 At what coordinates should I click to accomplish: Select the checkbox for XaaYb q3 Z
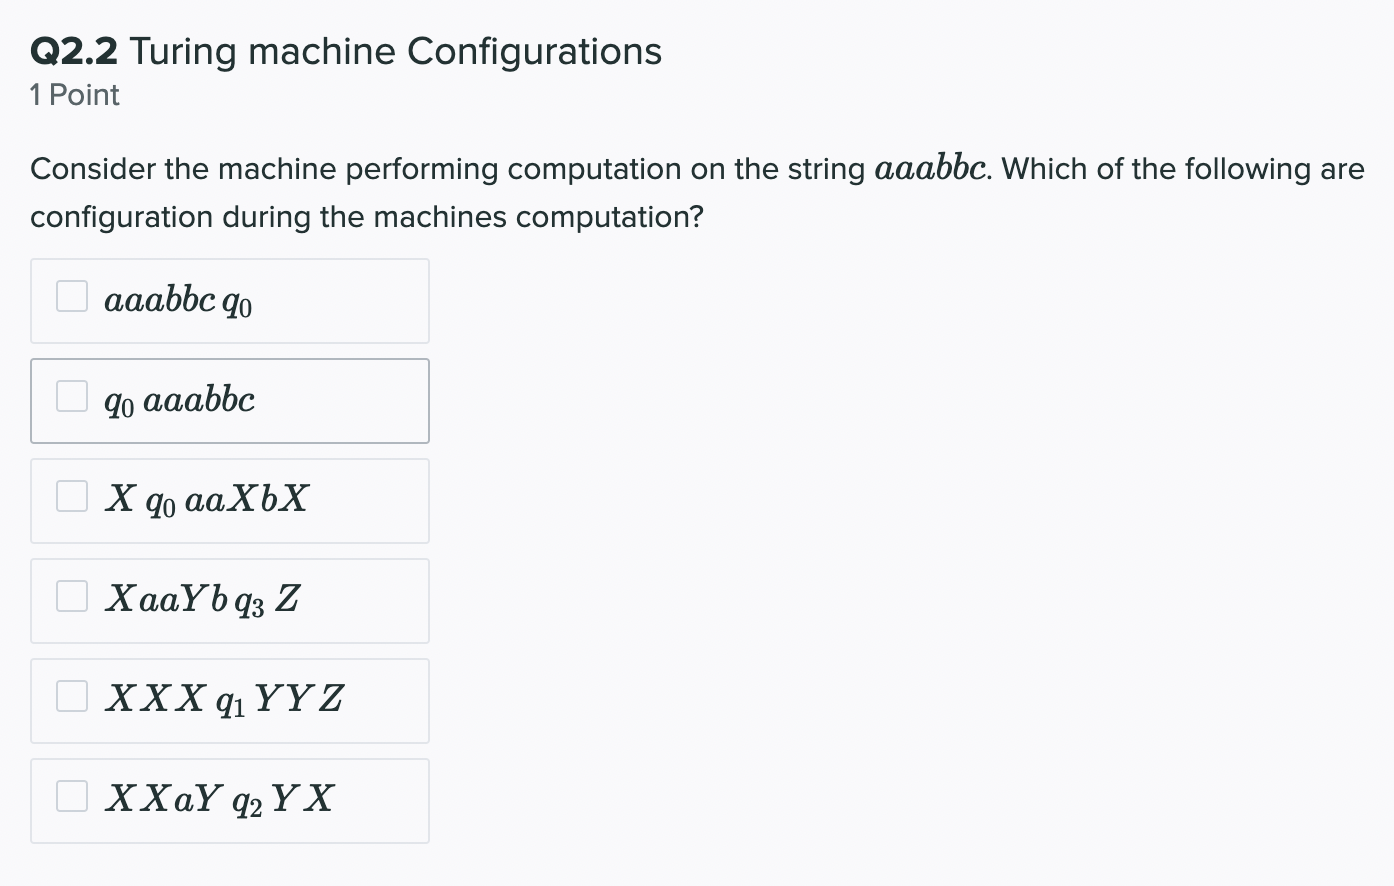(x=72, y=596)
